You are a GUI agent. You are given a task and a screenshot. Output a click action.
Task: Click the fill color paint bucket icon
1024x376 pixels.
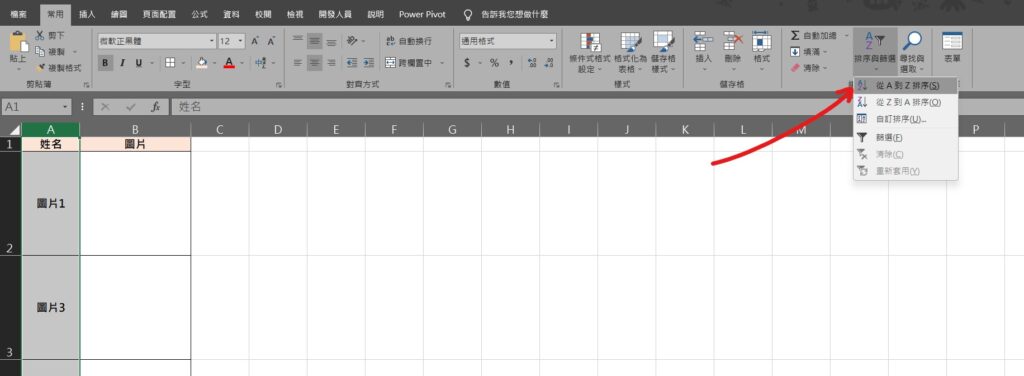202,63
